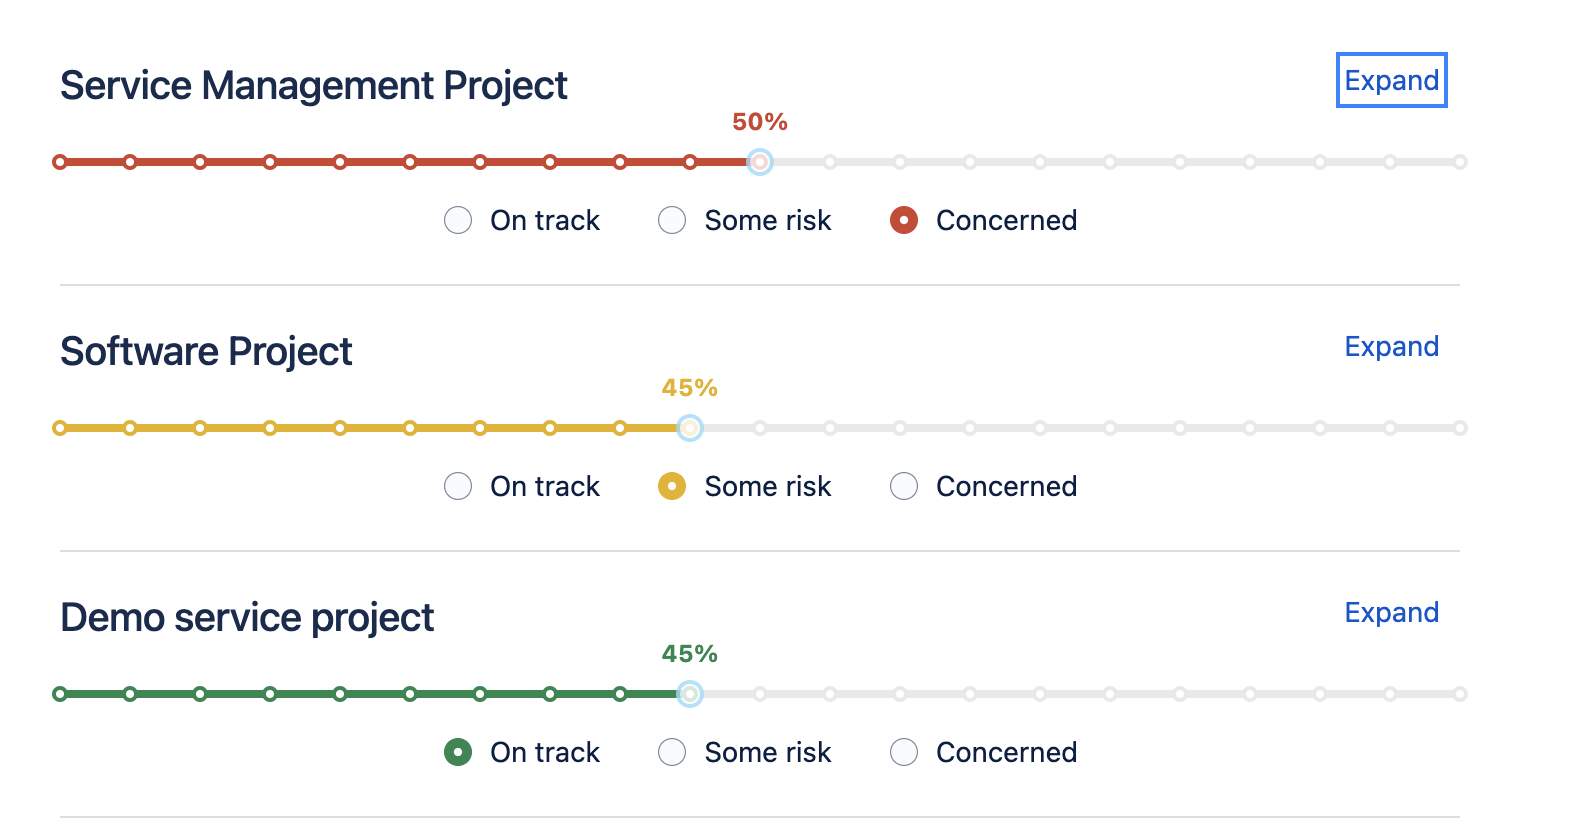Viewport: 1594px width, 828px height.
Task: Set Software Project status to Concerned
Action: click(x=904, y=486)
